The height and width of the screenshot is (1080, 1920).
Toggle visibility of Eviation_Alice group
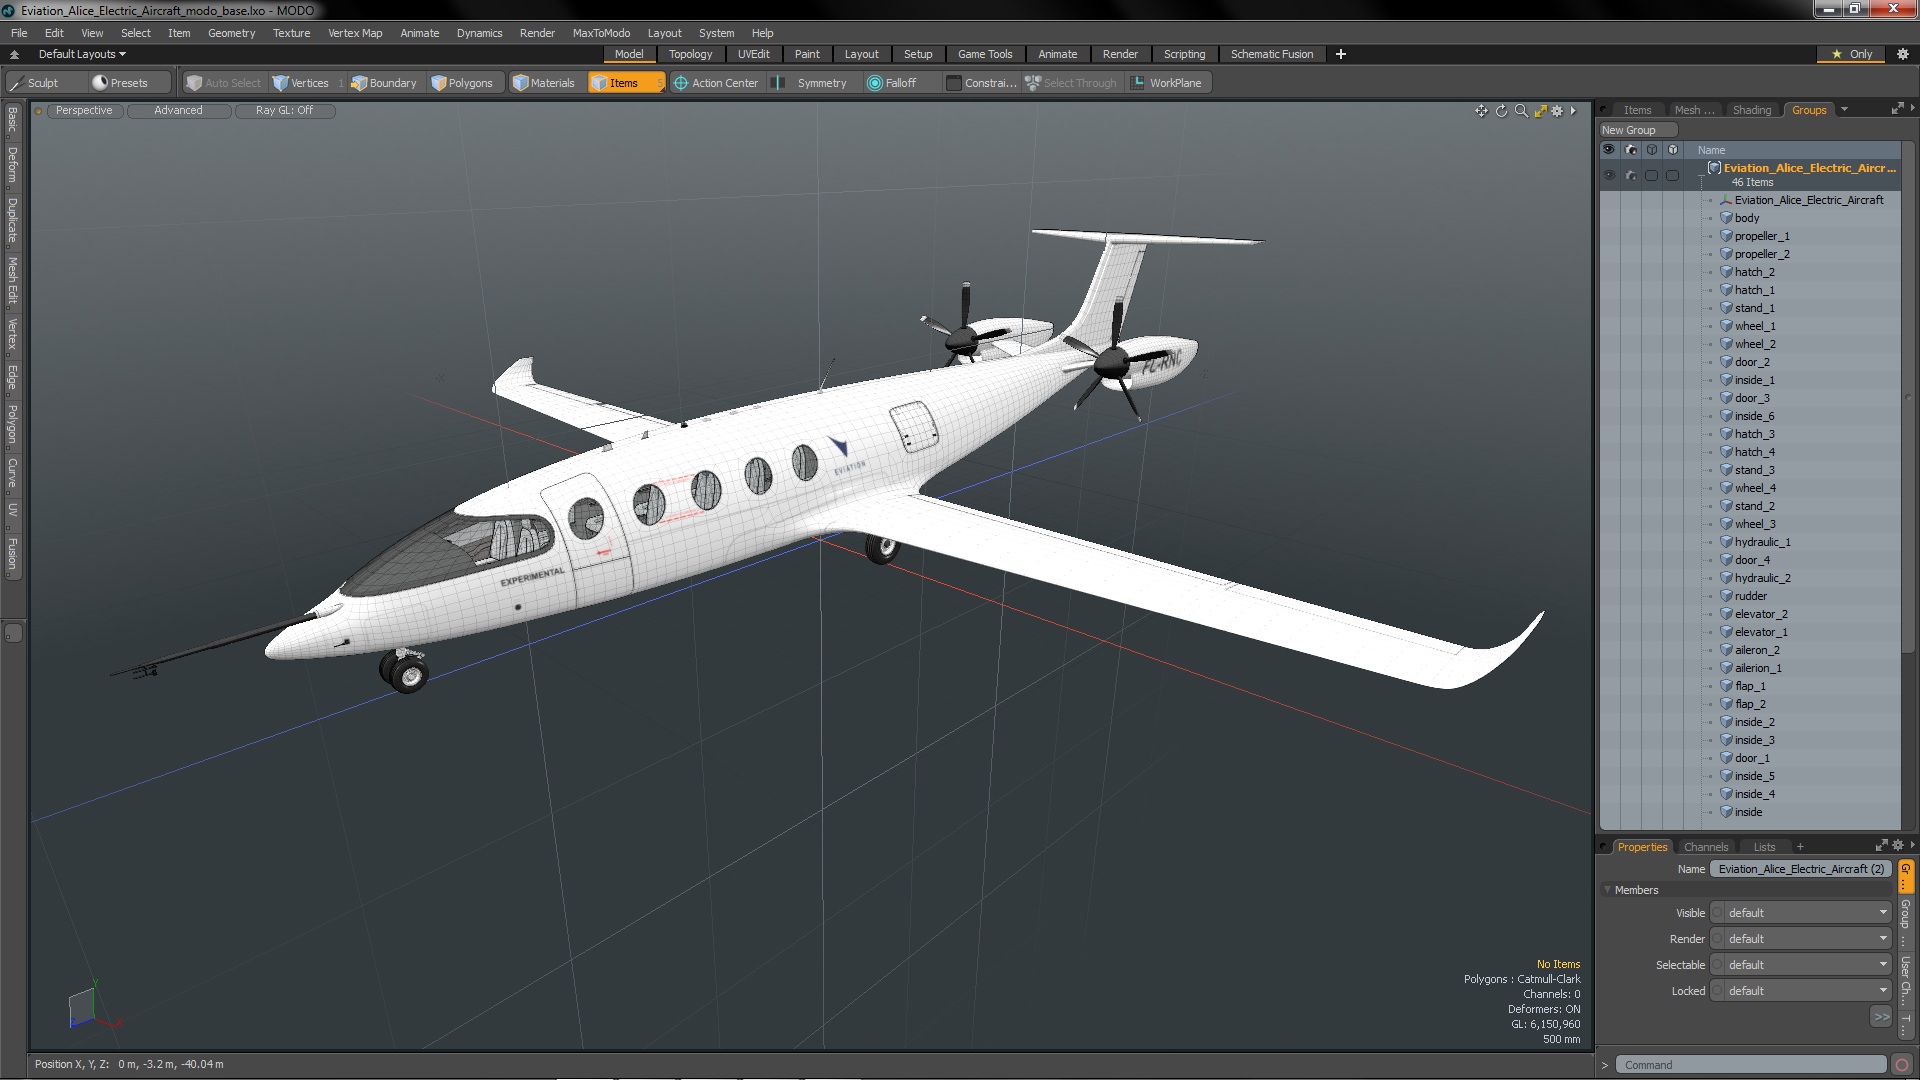(1609, 175)
